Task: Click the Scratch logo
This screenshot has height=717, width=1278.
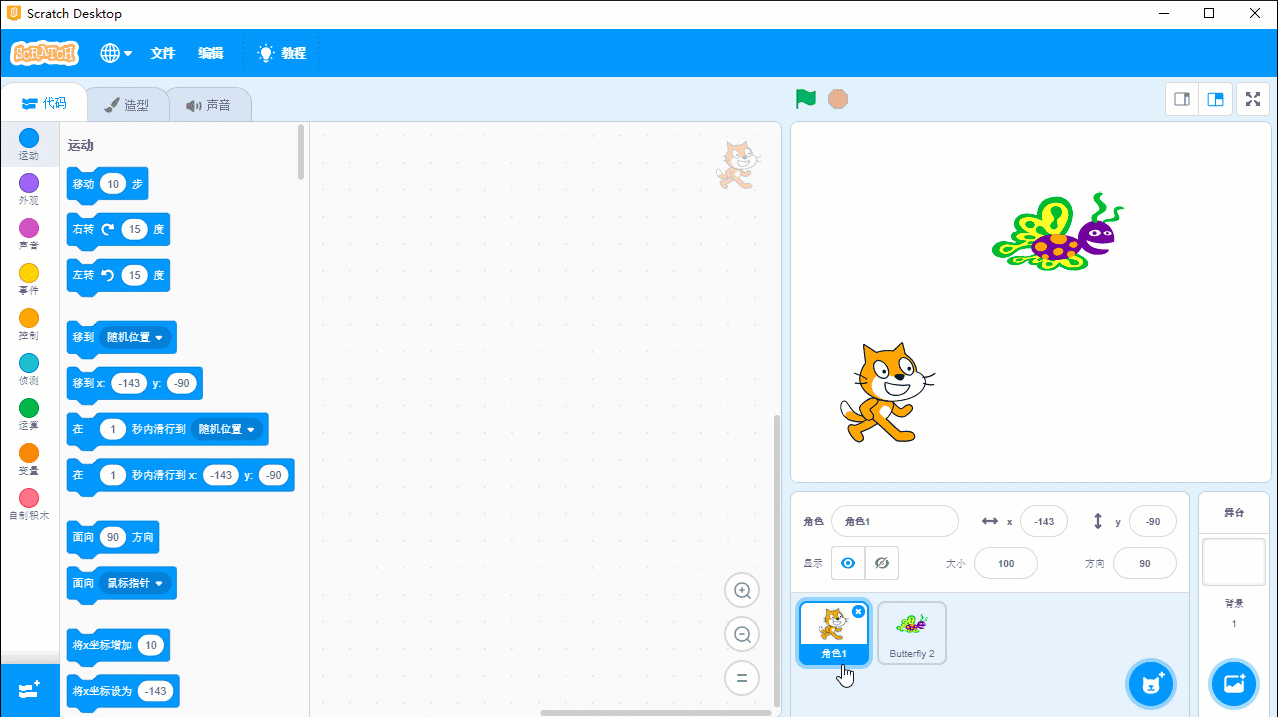Action: click(44, 53)
